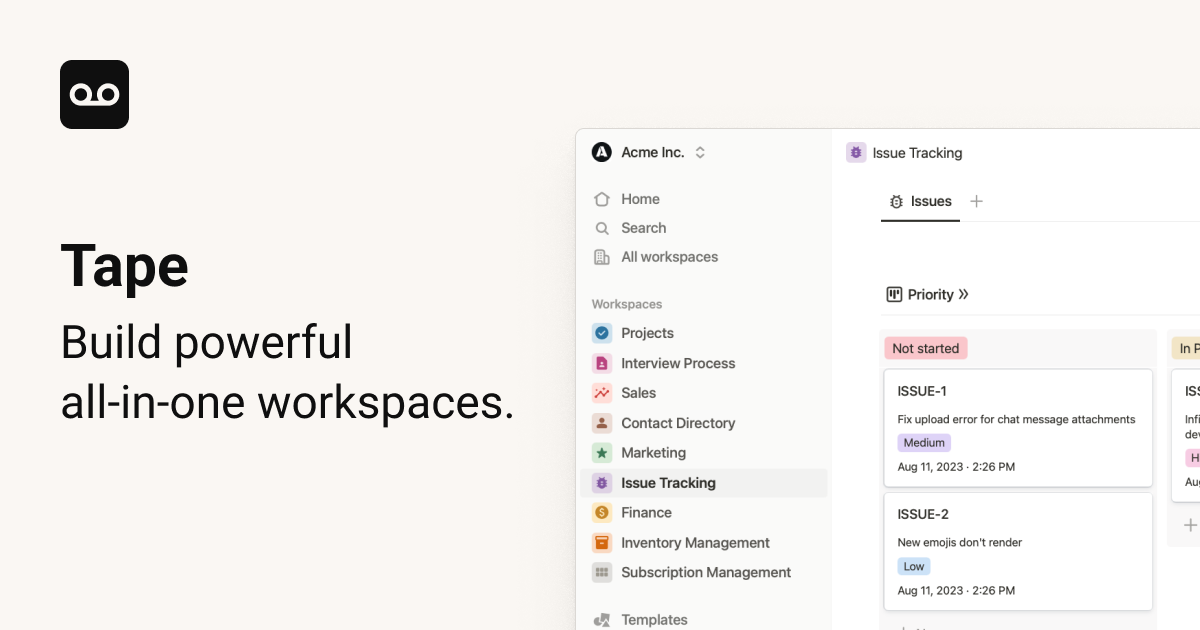Open the Subscription Management grid icon
The width and height of the screenshot is (1200, 630).
[601, 573]
